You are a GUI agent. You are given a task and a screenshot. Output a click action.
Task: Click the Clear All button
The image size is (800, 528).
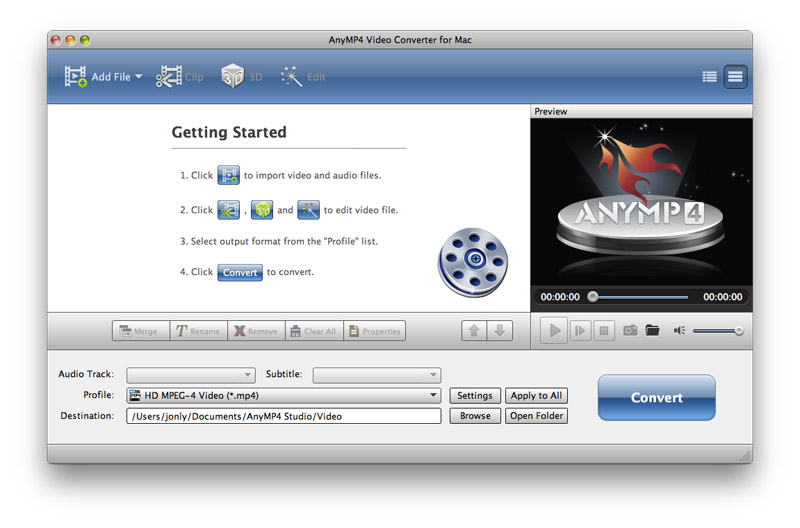tap(315, 331)
